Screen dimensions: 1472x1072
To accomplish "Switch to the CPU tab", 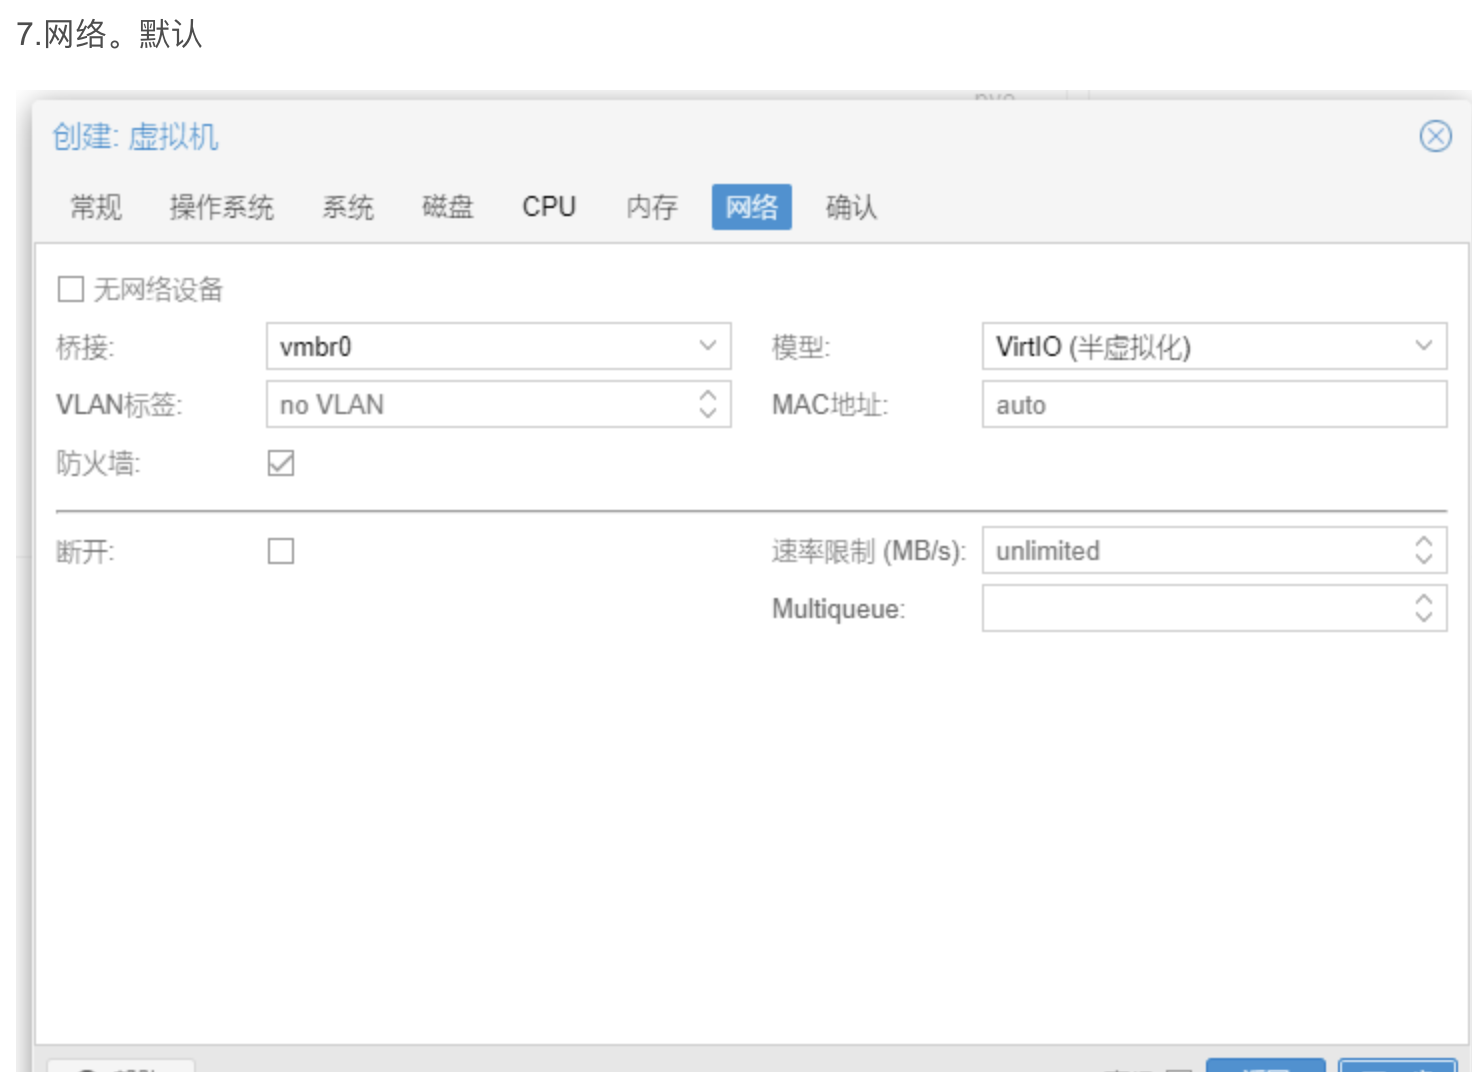I will click(549, 207).
